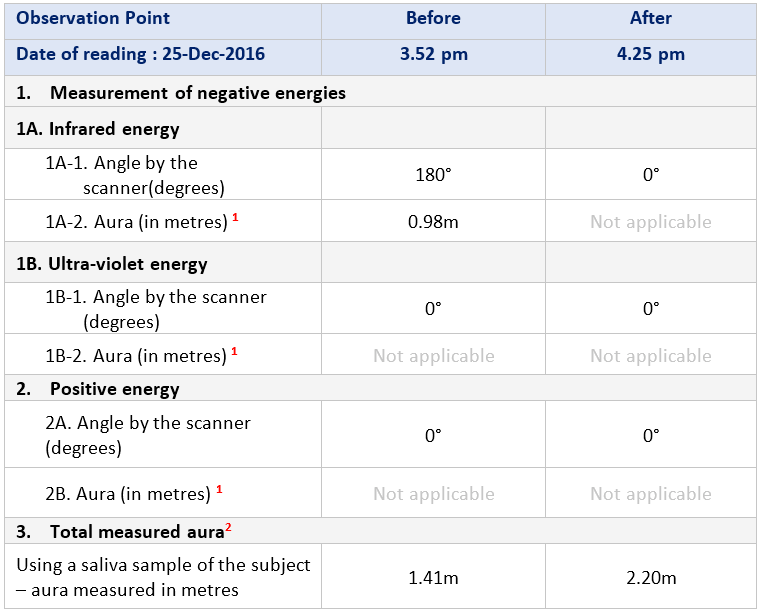Select the 3.52 pm time cell
The image size is (761, 612).
tap(433, 54)
